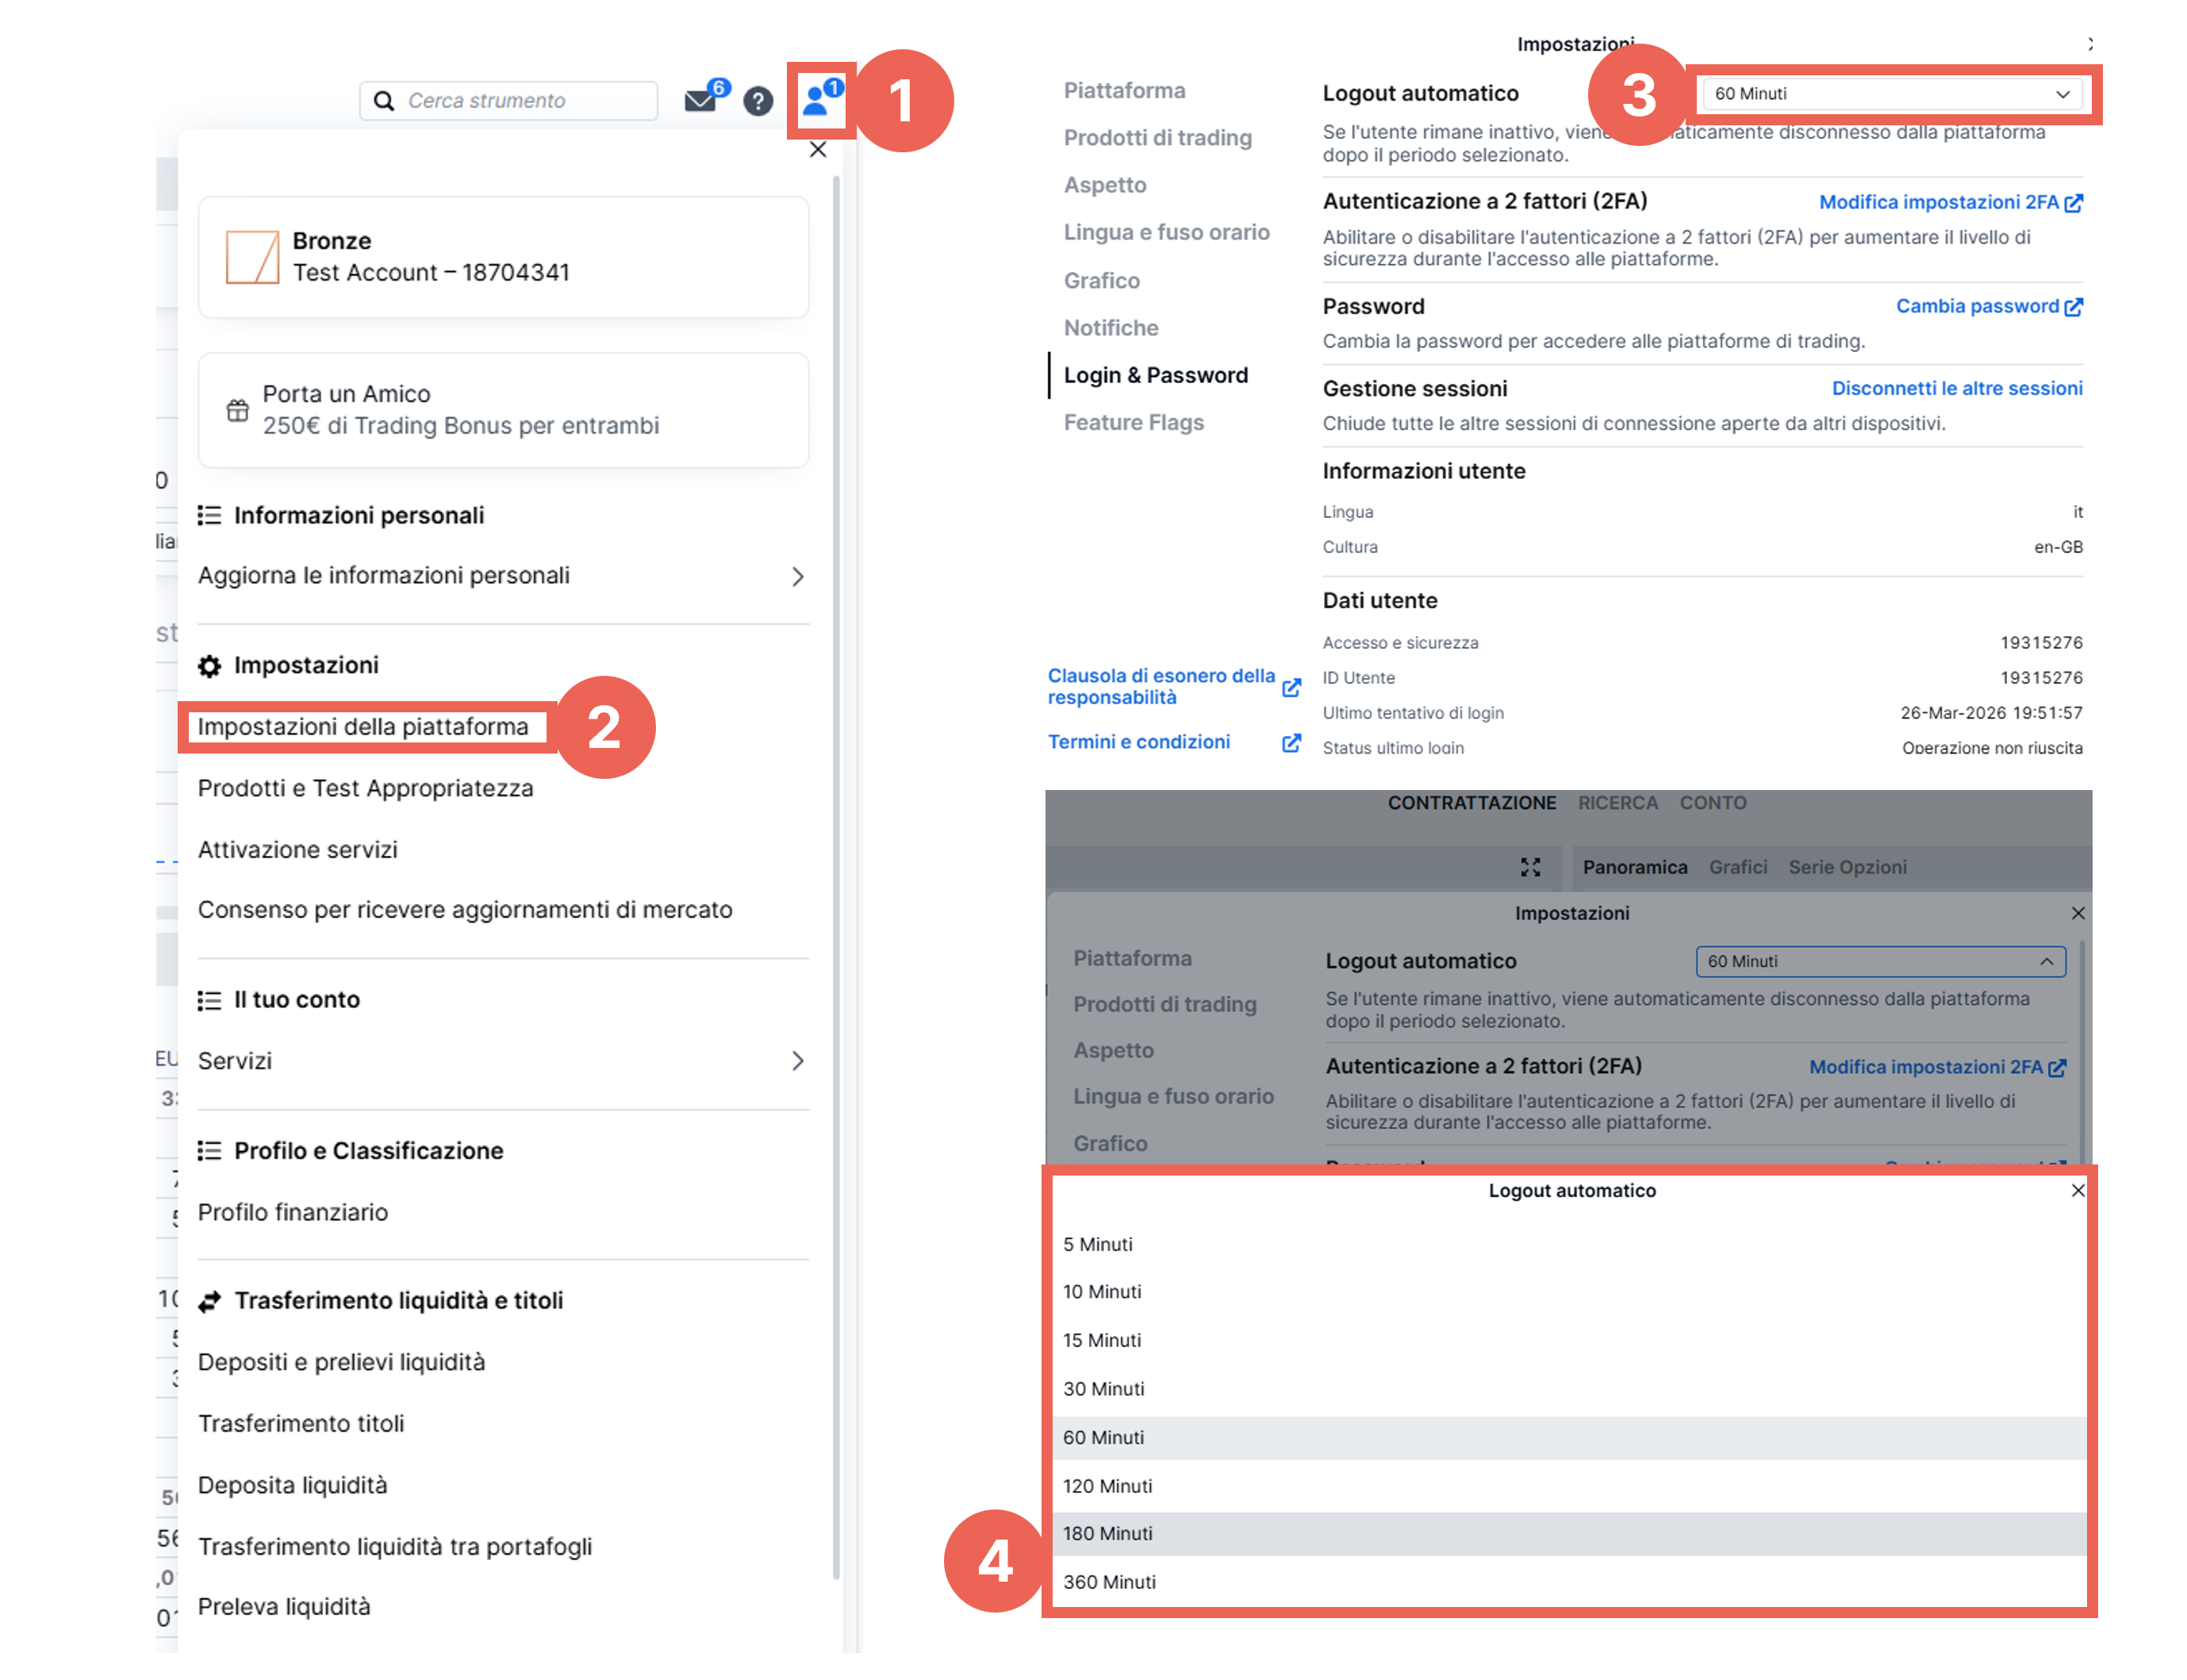The height and width of the screenshot is (1680, 2187).
Task: Close the Logout automatico option list
Action: pos(2077,1190)
